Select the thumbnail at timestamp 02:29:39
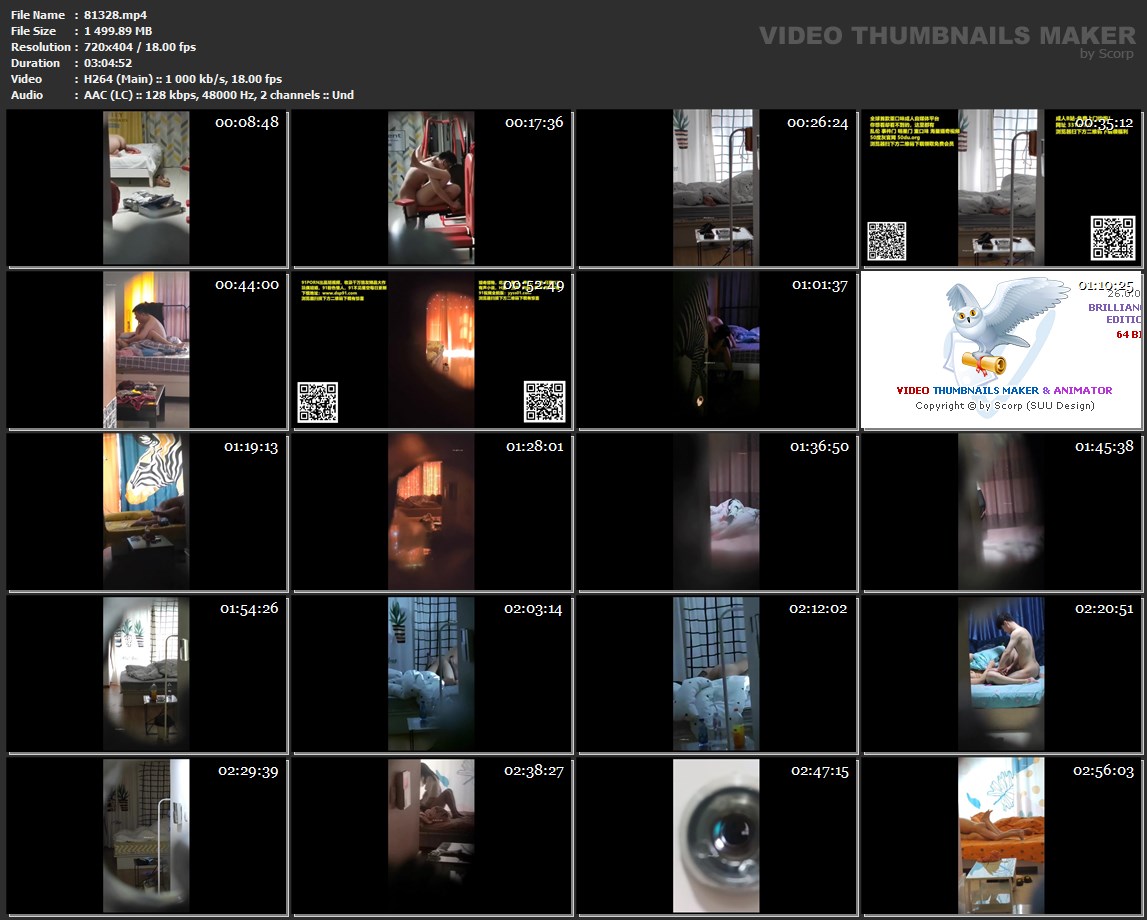 point(146,835)
